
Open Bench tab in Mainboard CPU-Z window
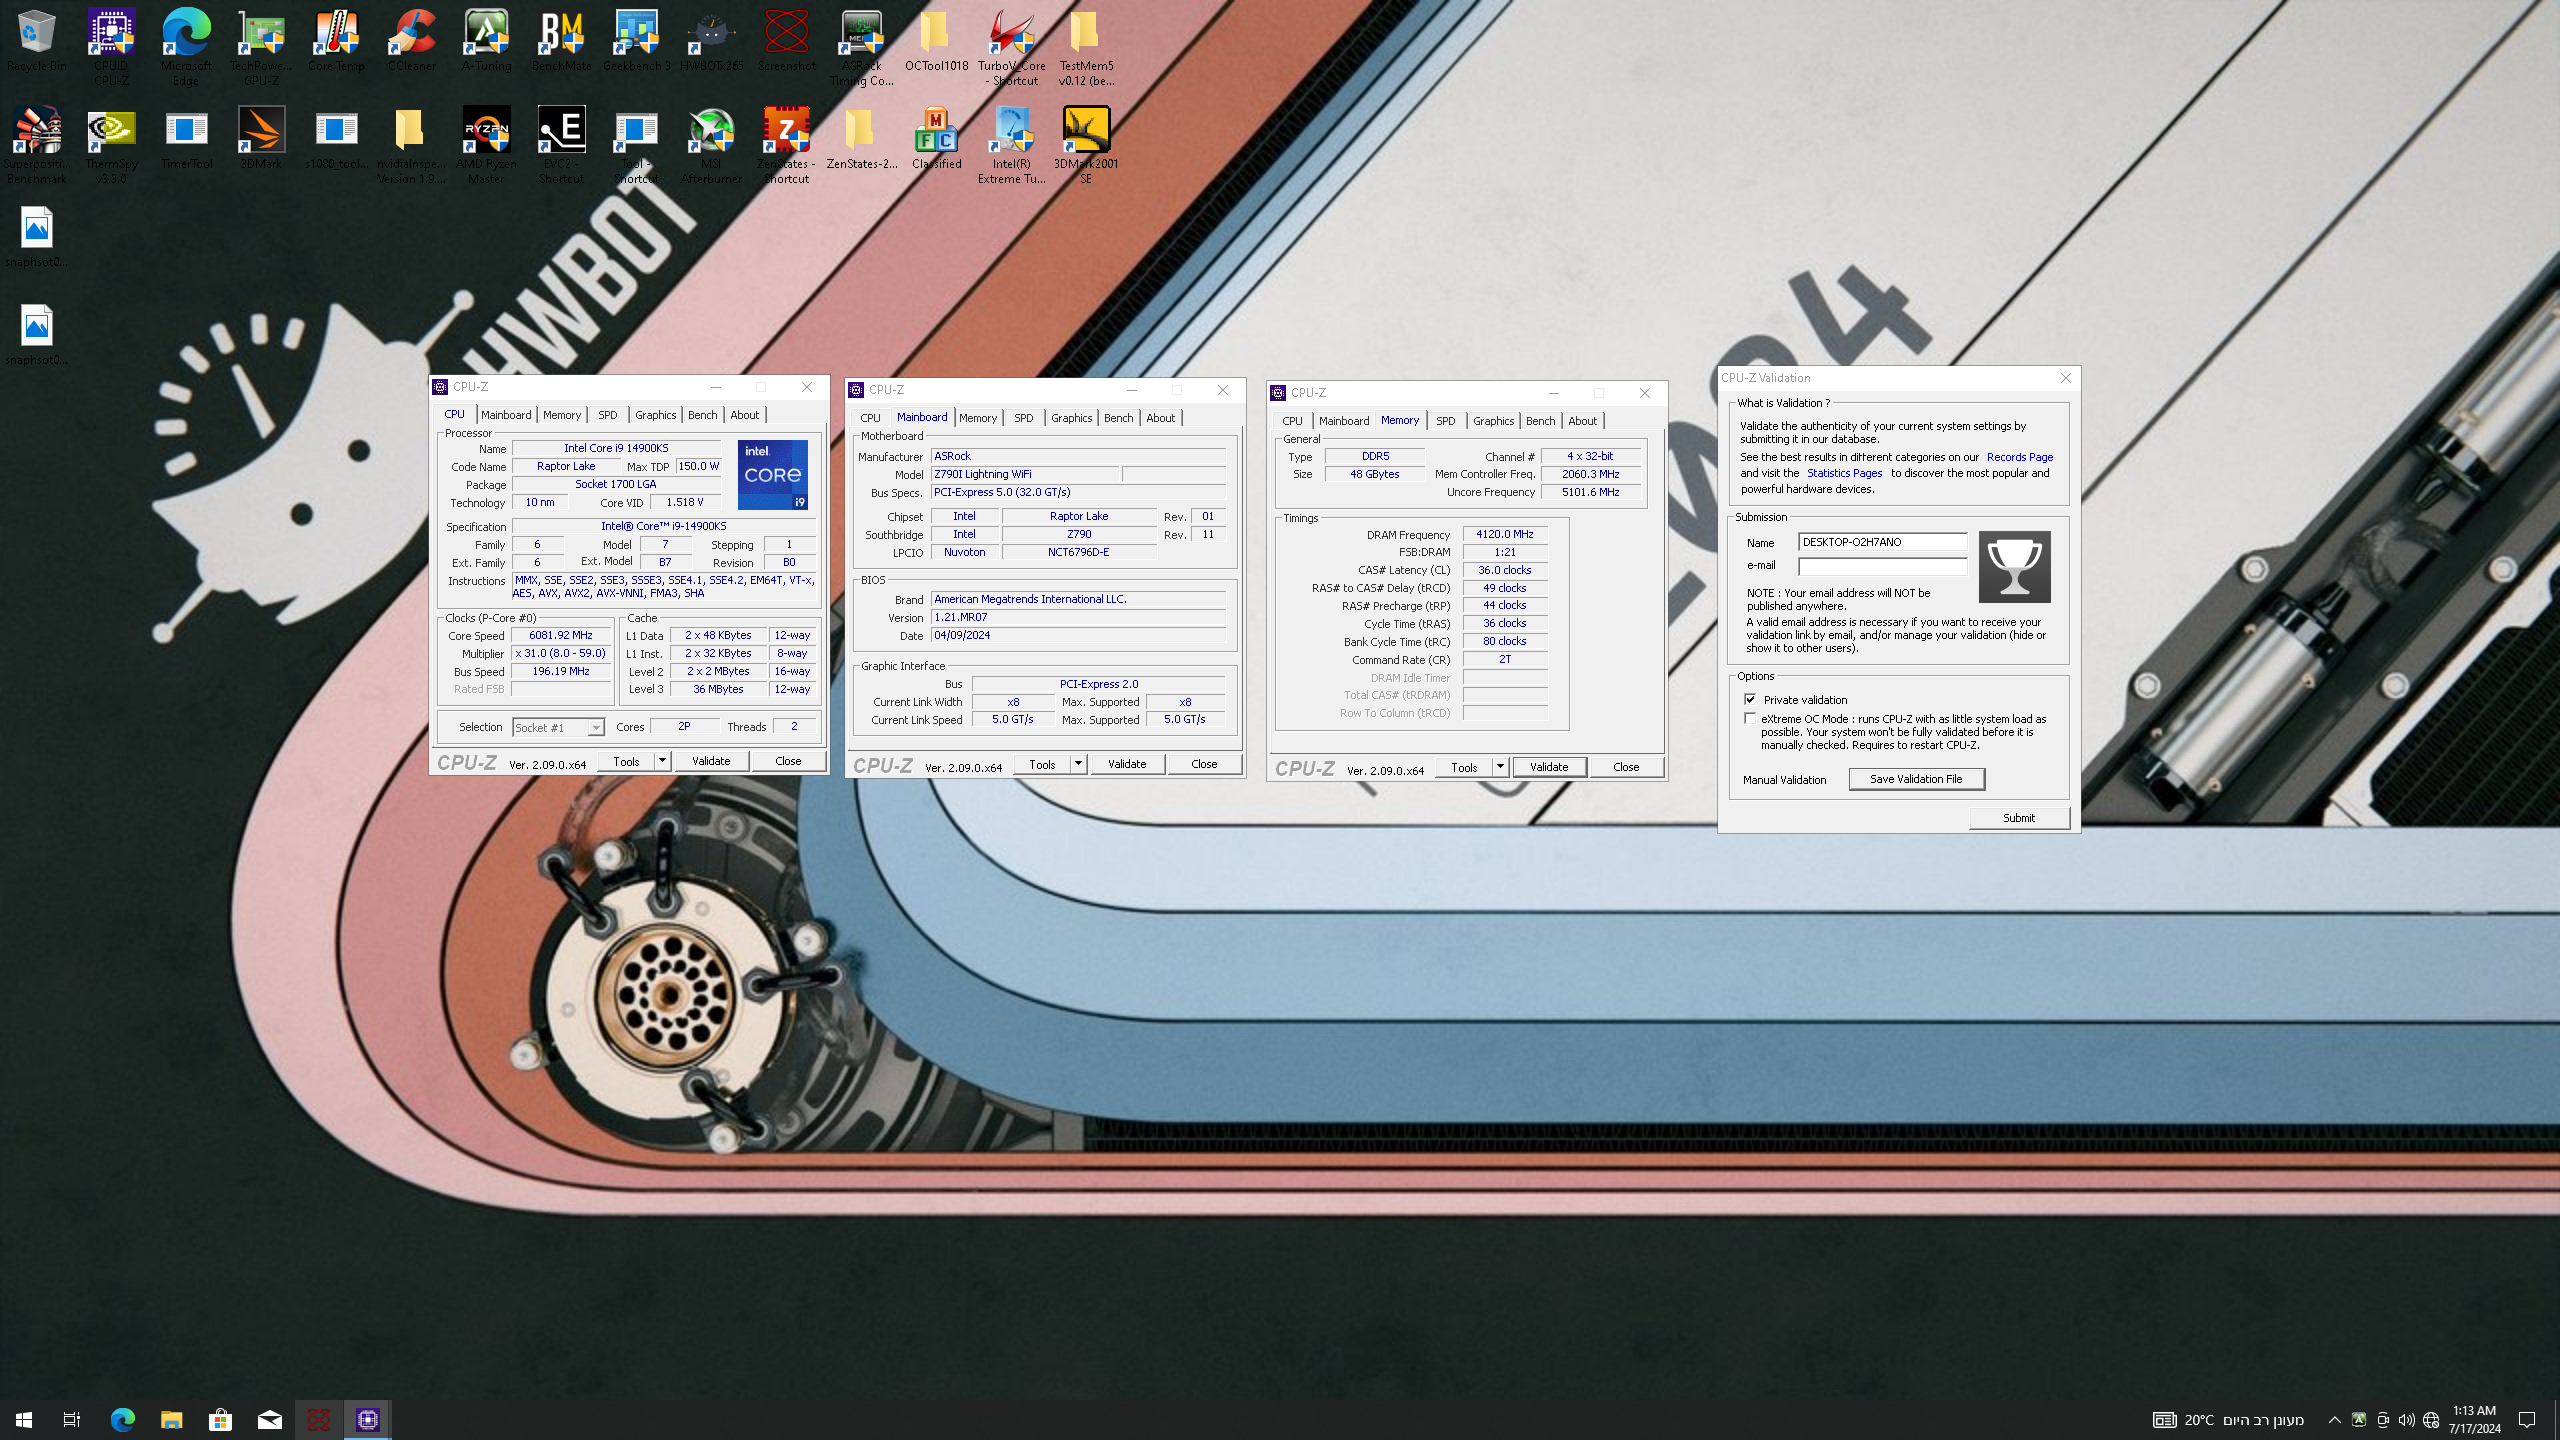point(1118,418)
